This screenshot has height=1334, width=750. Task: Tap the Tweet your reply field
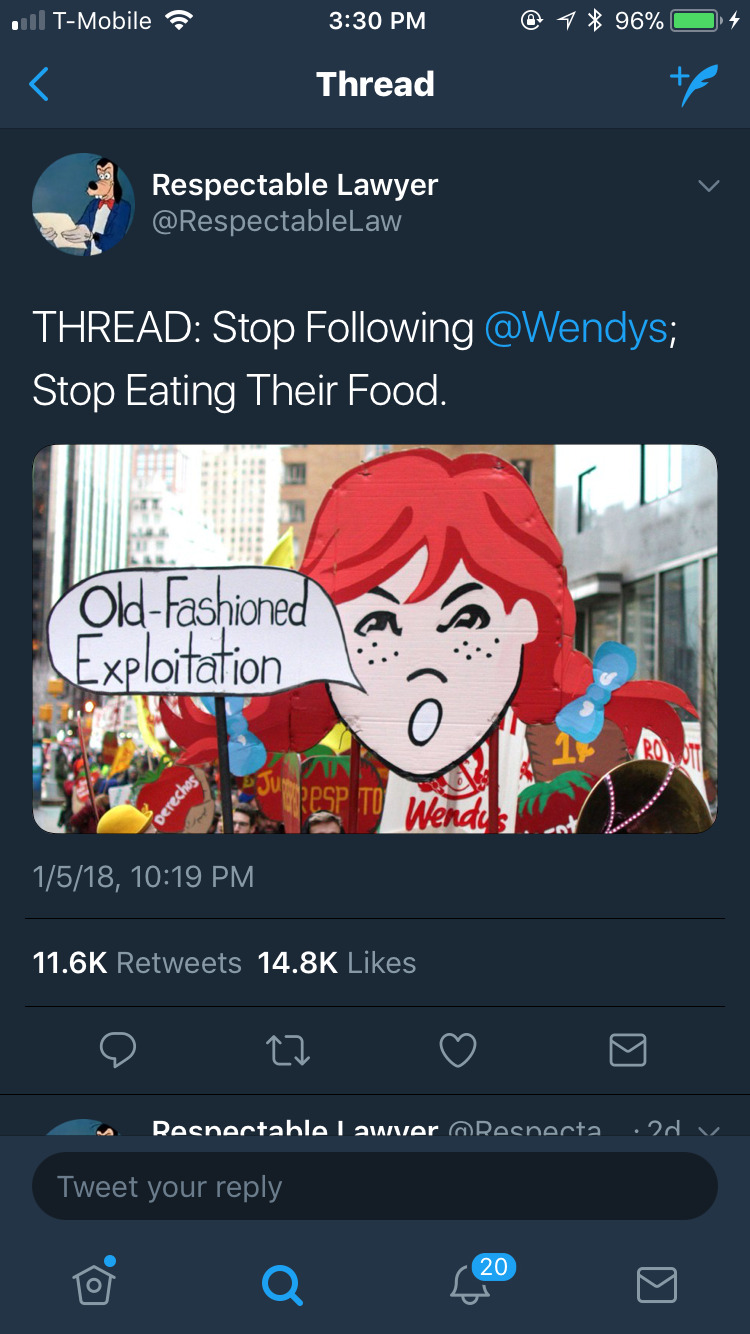(x=375, y=1187)
